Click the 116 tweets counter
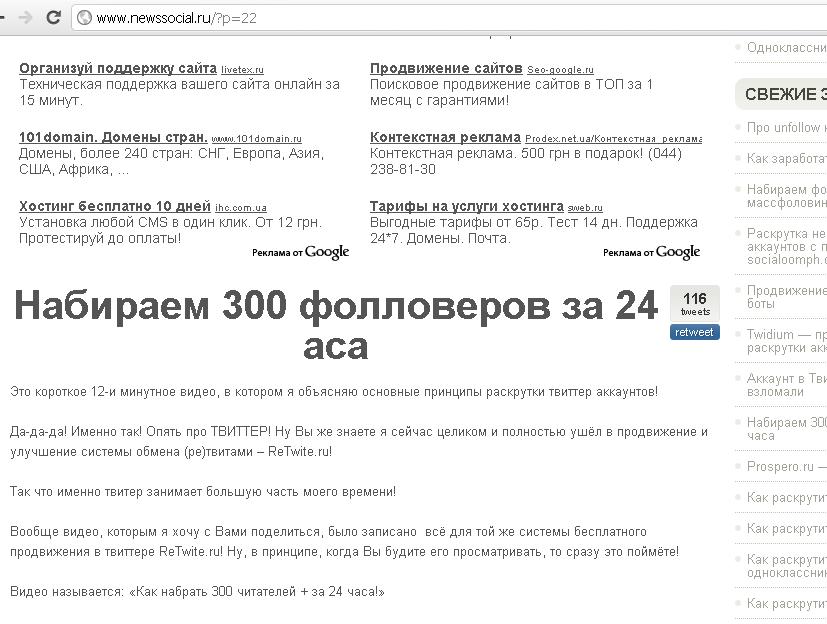827x624 pixels. (x=695, y=304)
